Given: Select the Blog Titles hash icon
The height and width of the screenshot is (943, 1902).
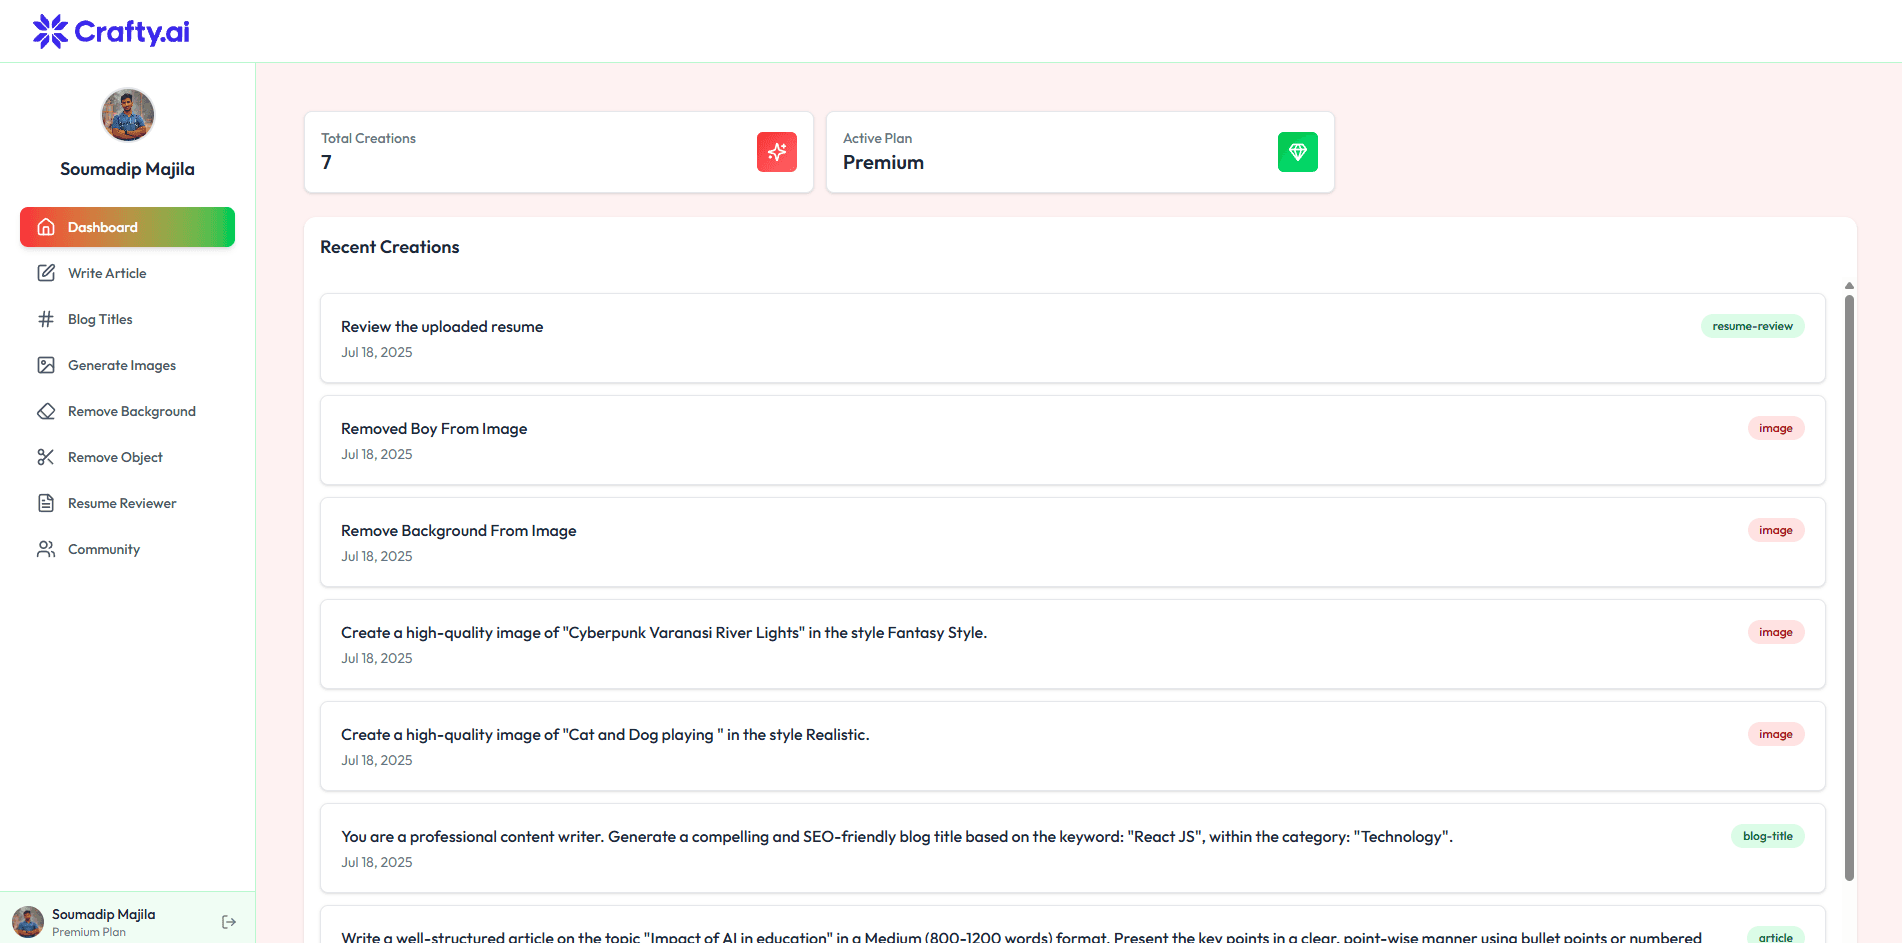Looking at the screenshot, I should [46, 319].
